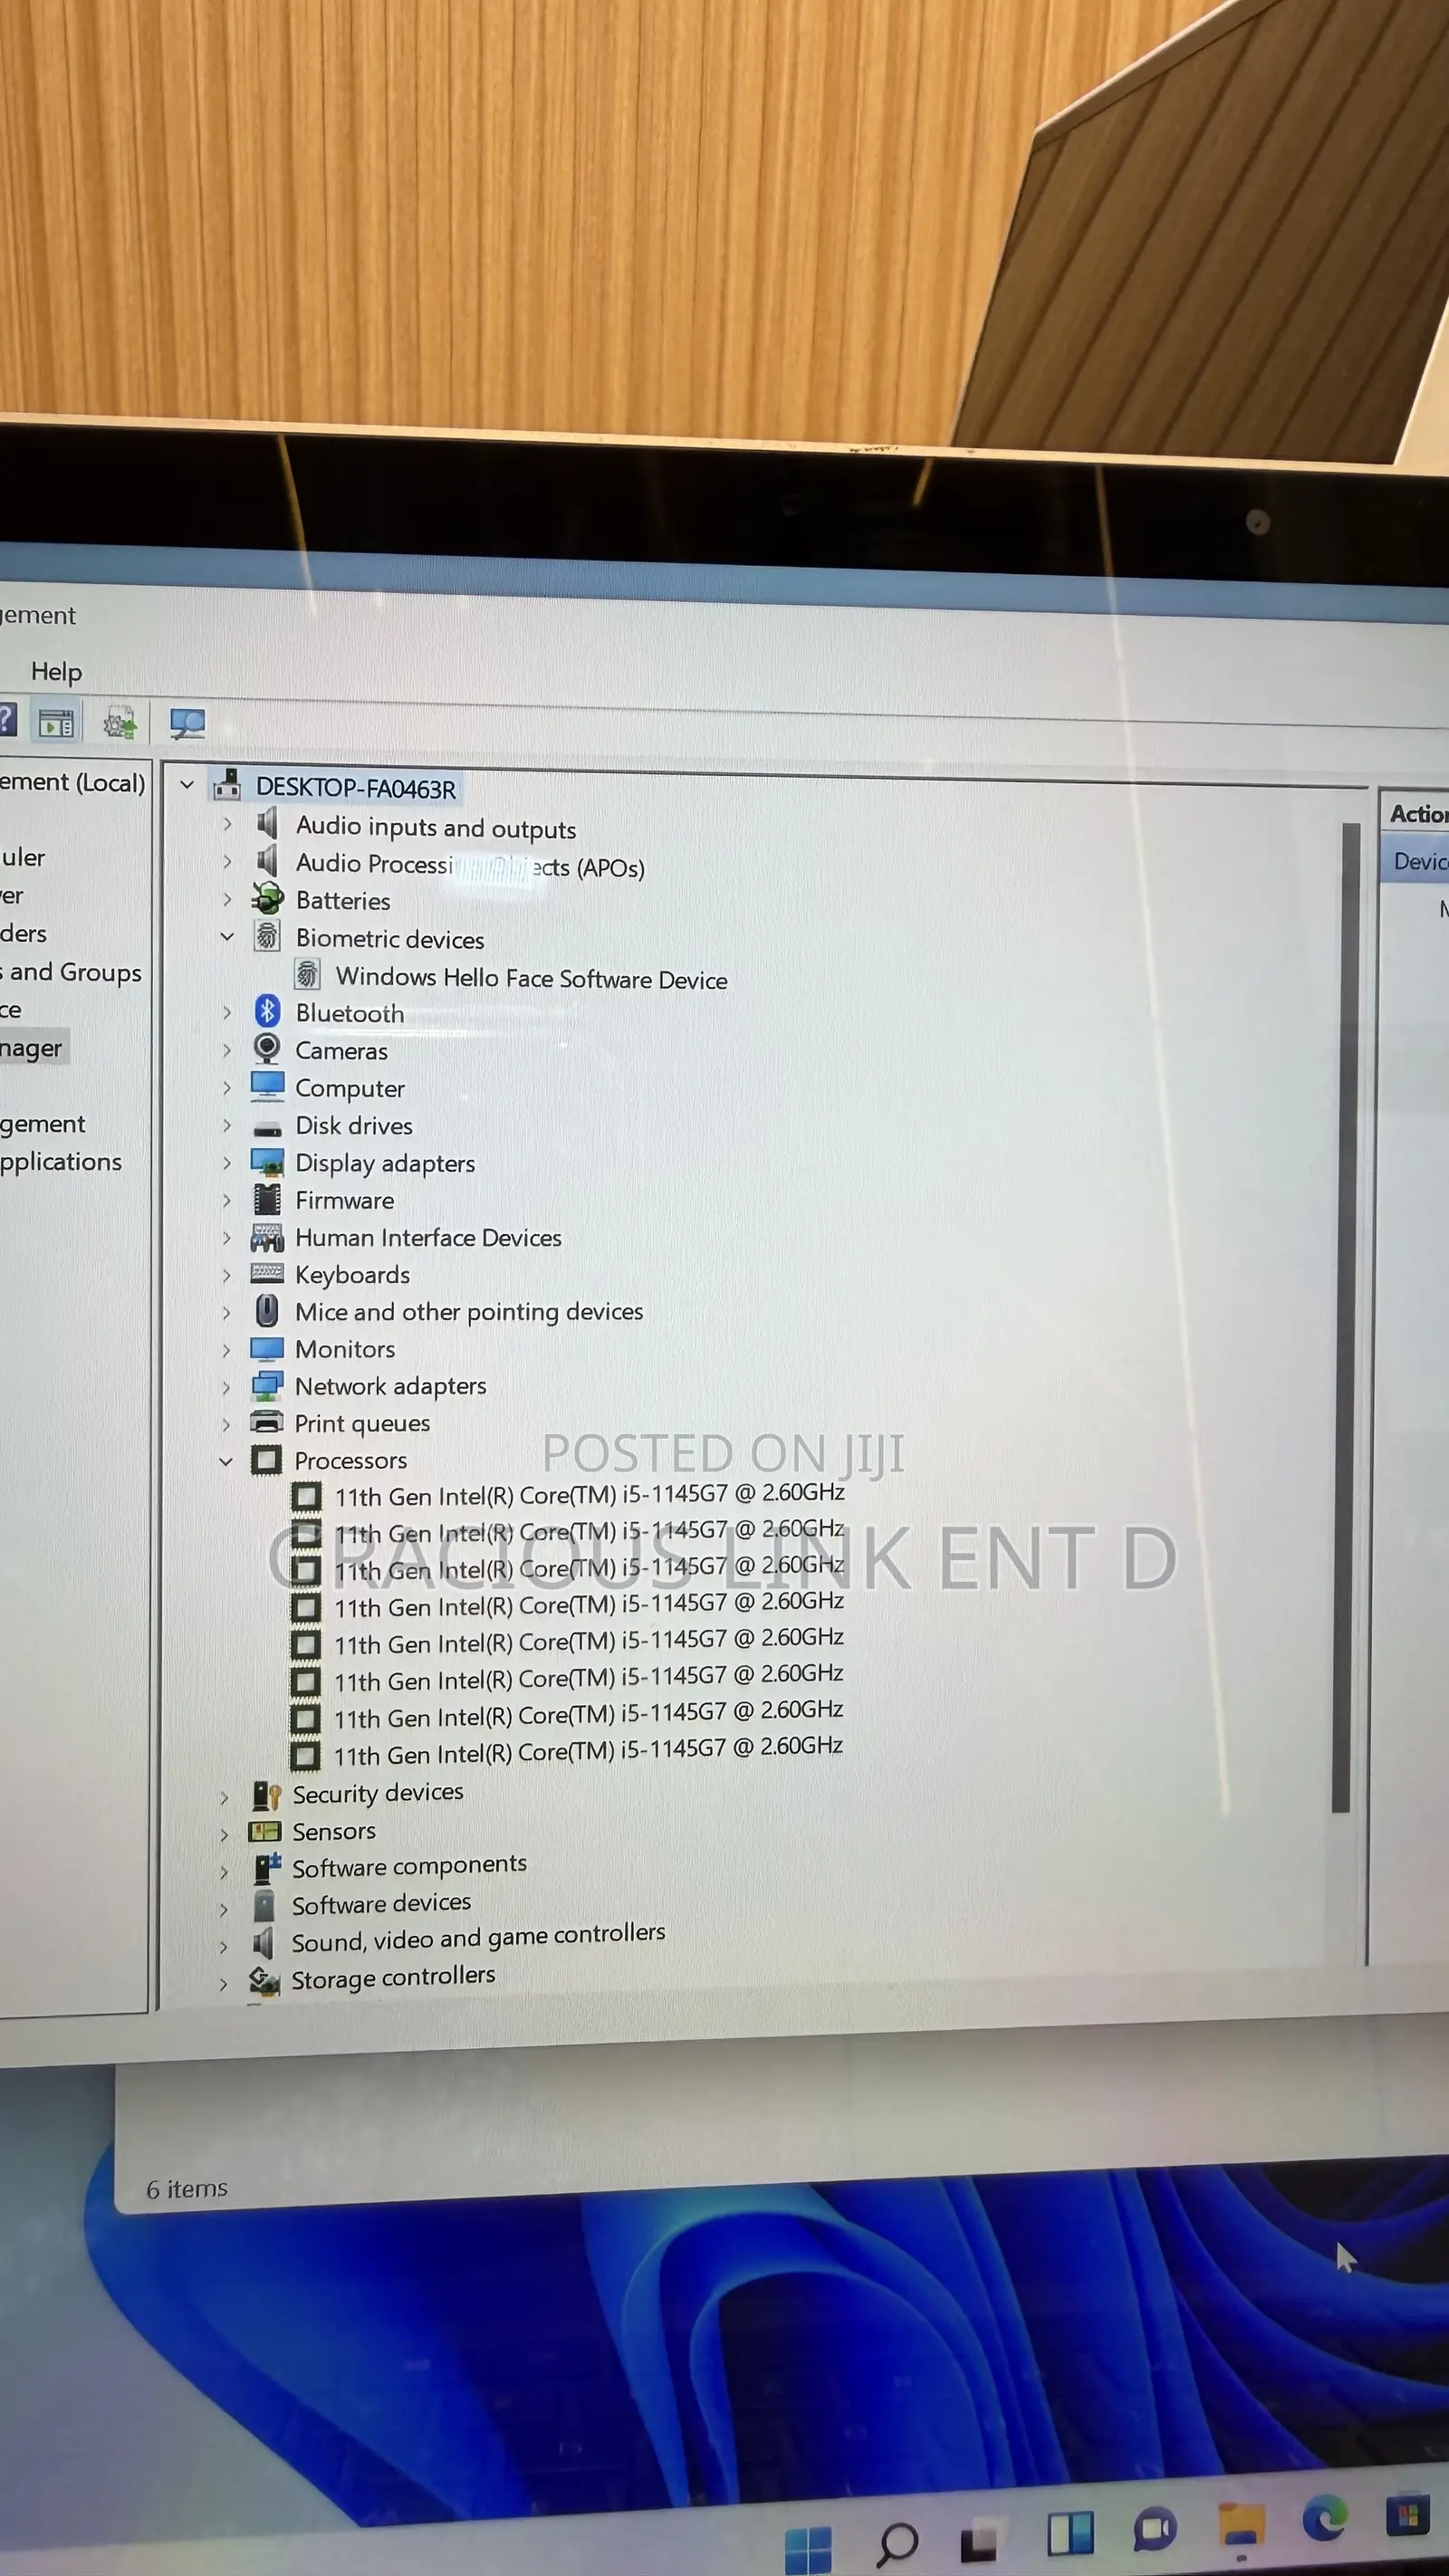Click the Network adapters icon

(x=266, y=1386)
